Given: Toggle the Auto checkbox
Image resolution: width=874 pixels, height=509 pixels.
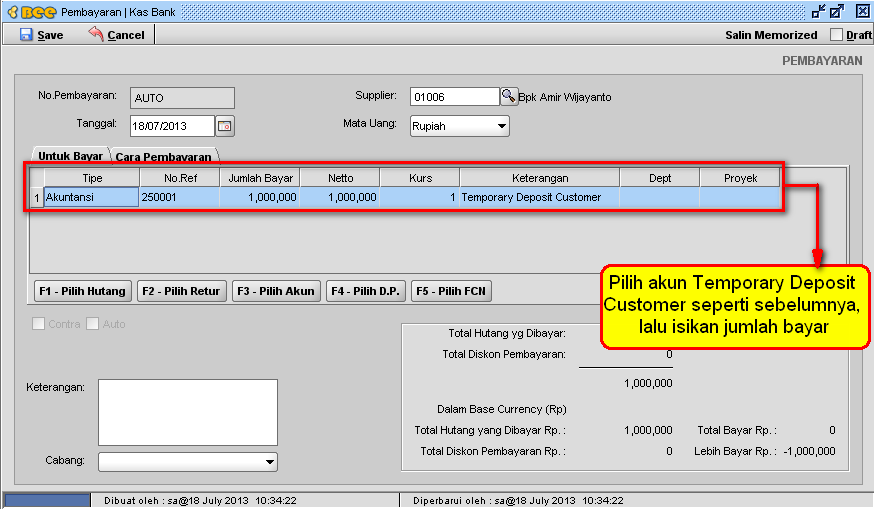Looking at the screenshot, I should (x=93, y=324).
